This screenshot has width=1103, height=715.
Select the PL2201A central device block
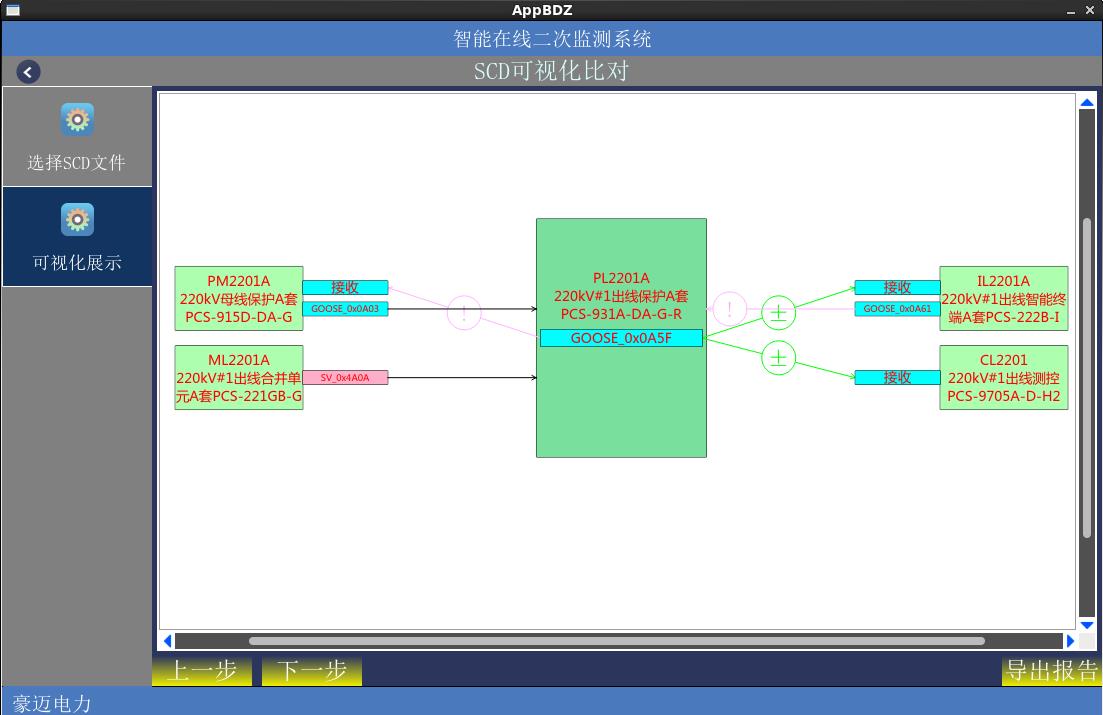[621, 400]
